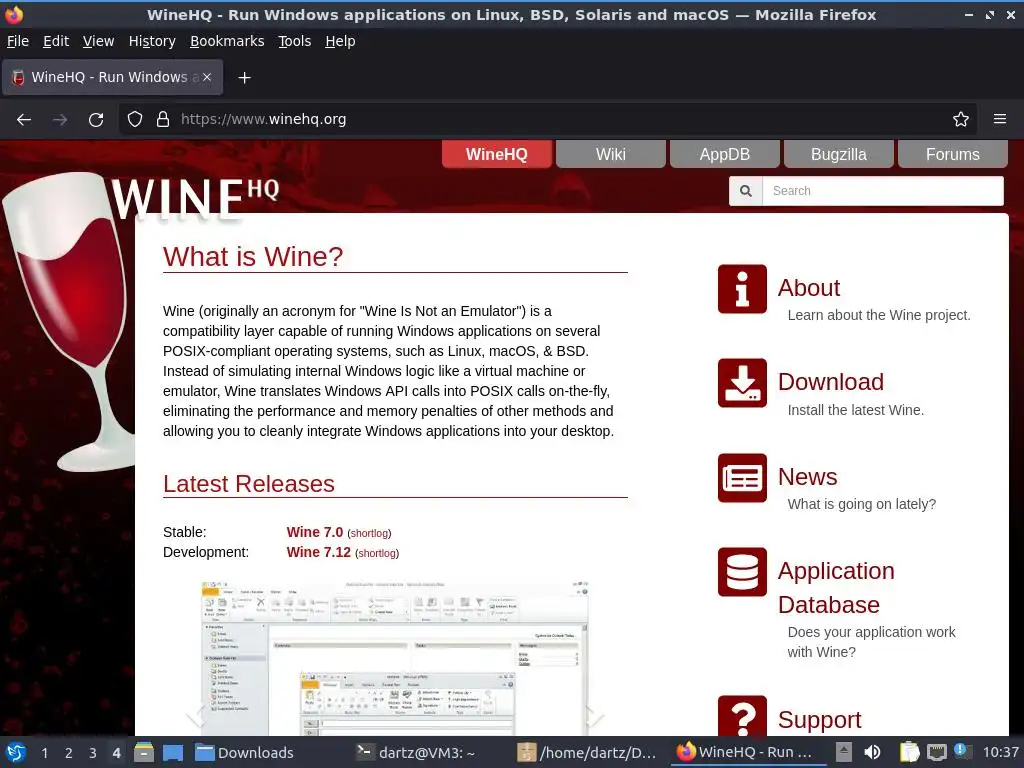This screenshot has height=768, width=1024.
Task: Open the Support link
Action: (x=820, y=720)
